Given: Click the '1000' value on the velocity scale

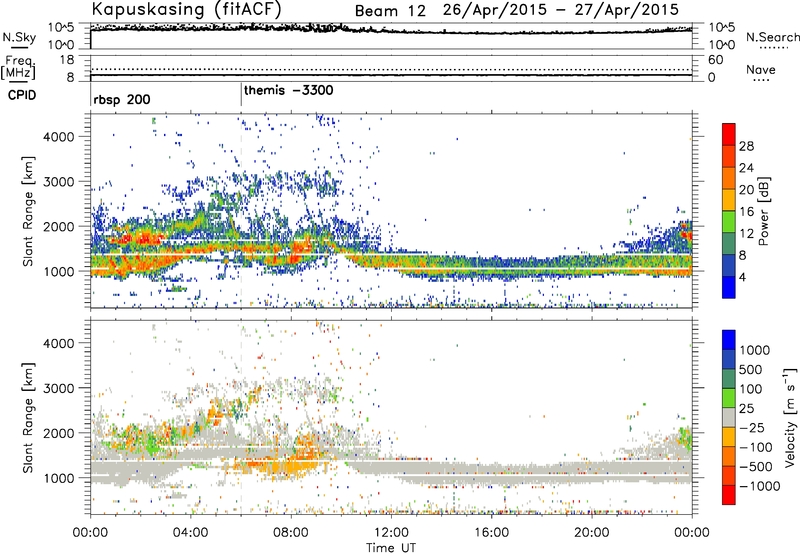Looking at the screenshot, I should click(x=755, y=350).
